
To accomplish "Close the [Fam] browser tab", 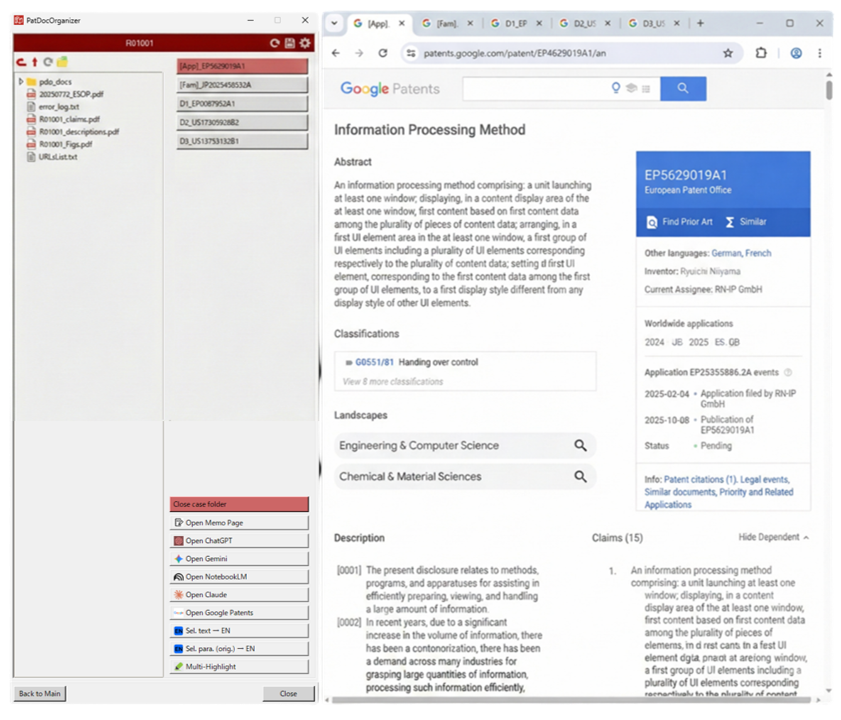I will point(470,24).
